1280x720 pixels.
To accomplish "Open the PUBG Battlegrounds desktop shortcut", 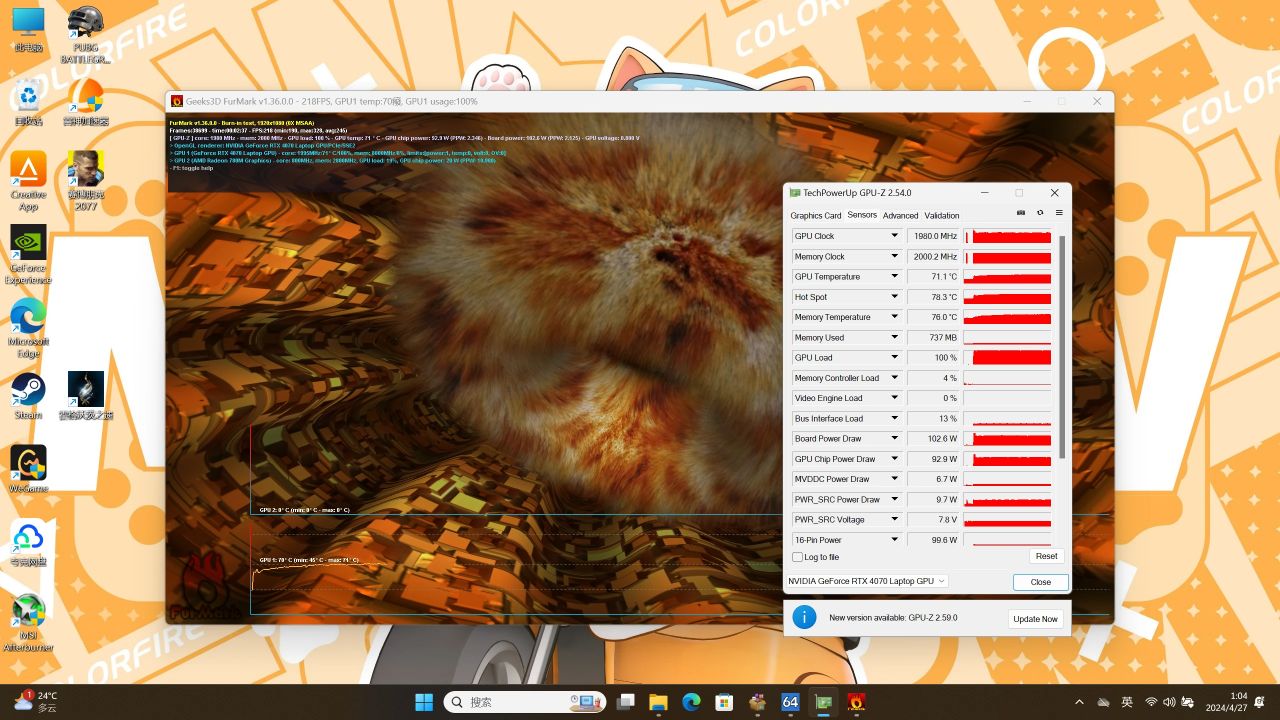I will 86,34.
